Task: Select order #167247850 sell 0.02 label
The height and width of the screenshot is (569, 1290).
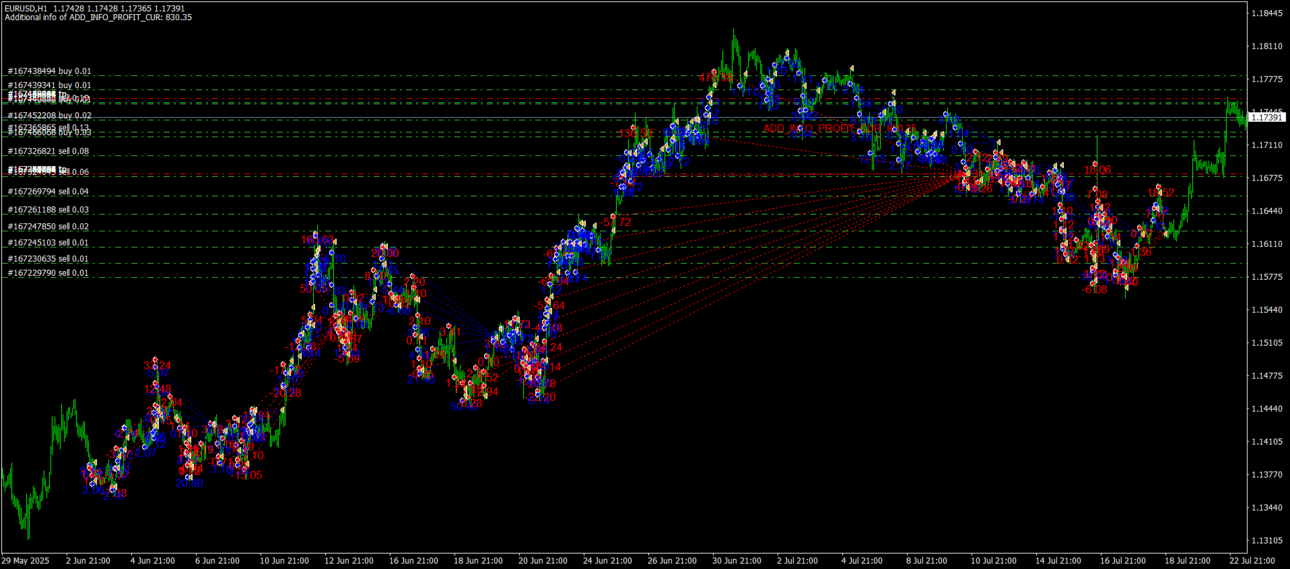Action: click(x=50, y=227)
